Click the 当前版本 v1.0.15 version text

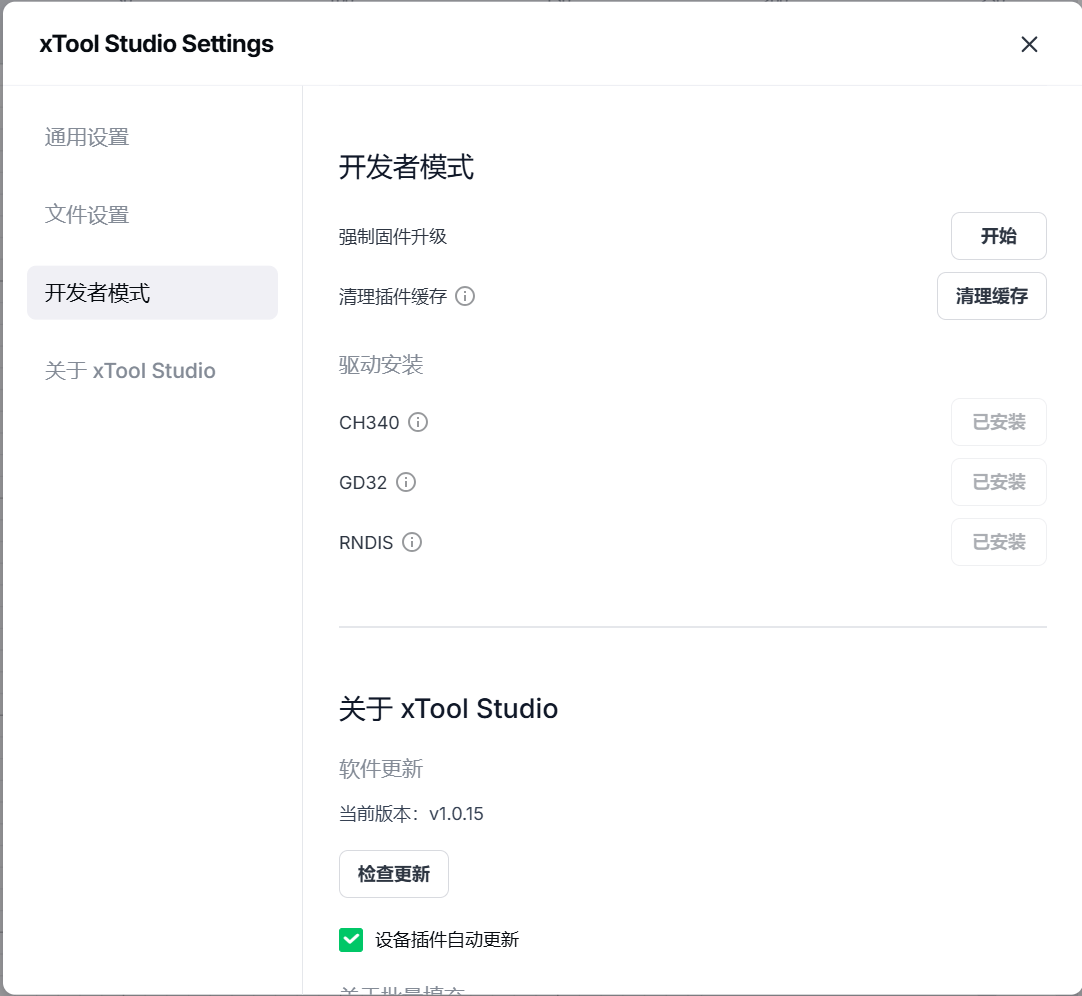(x=411, y=814)
